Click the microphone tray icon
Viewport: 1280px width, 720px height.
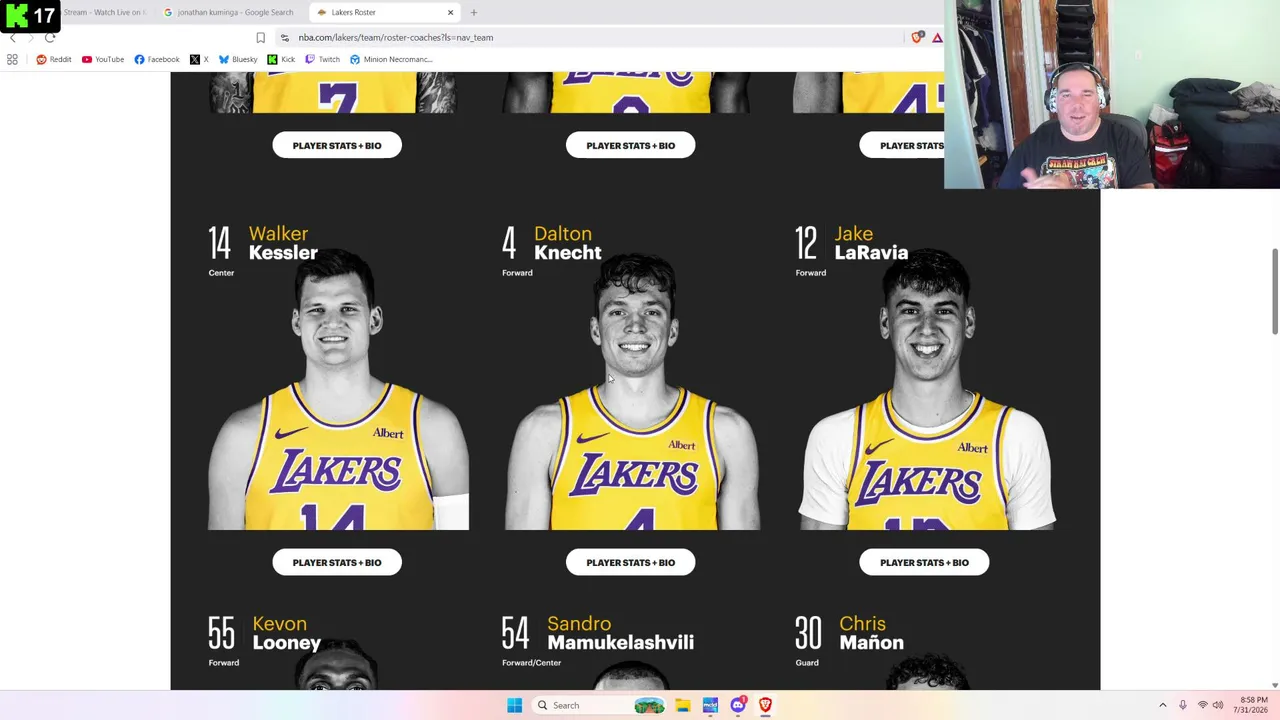[1182, 705]
